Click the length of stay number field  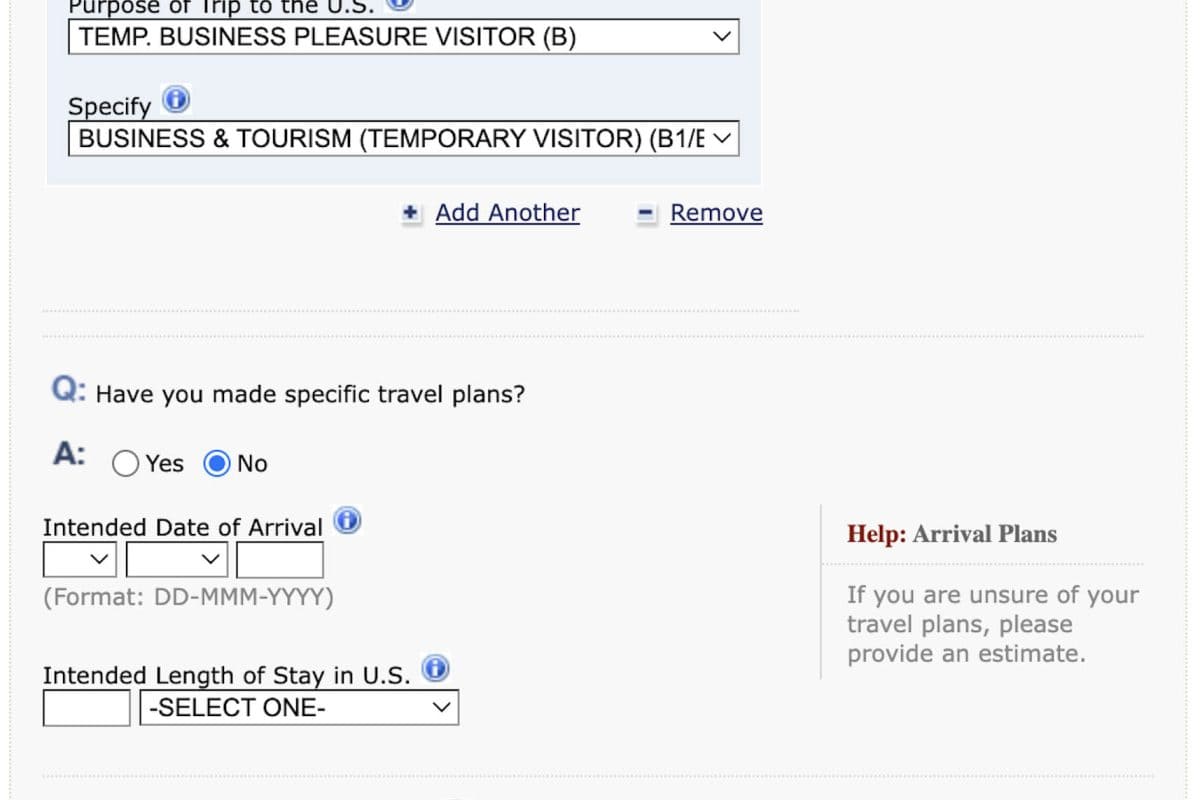pos(86,708)
